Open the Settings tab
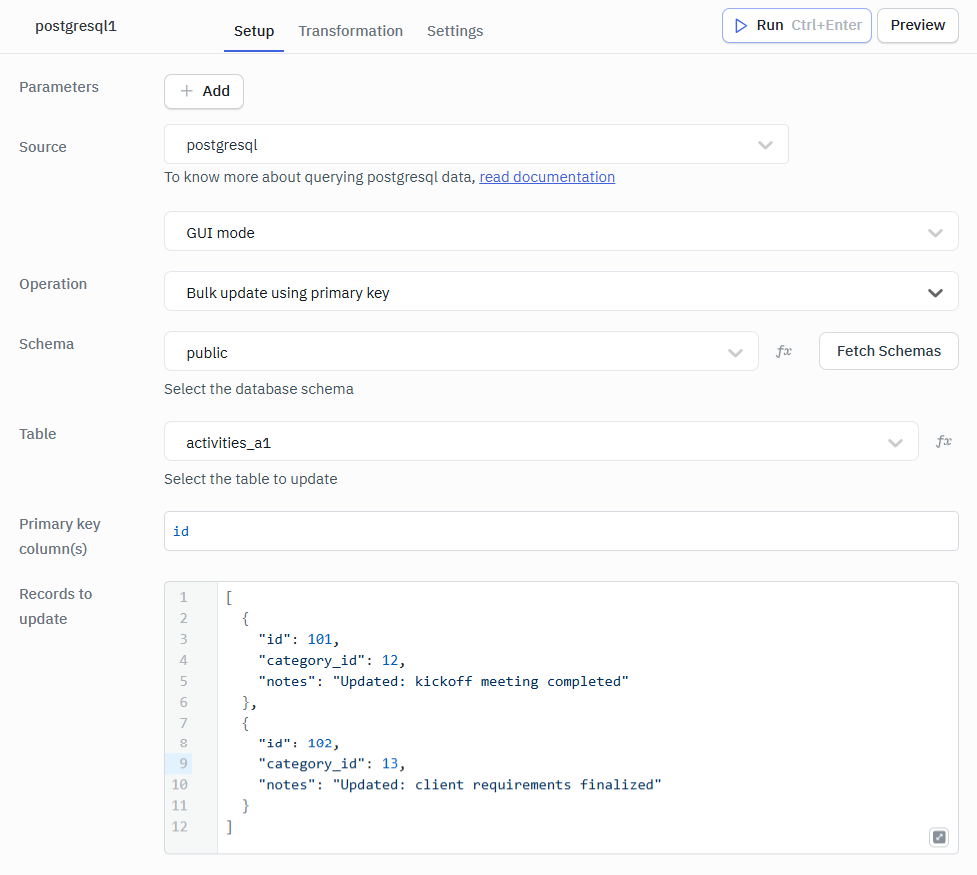This screenshot has height=875, width=977. click(x=455, y=31)
